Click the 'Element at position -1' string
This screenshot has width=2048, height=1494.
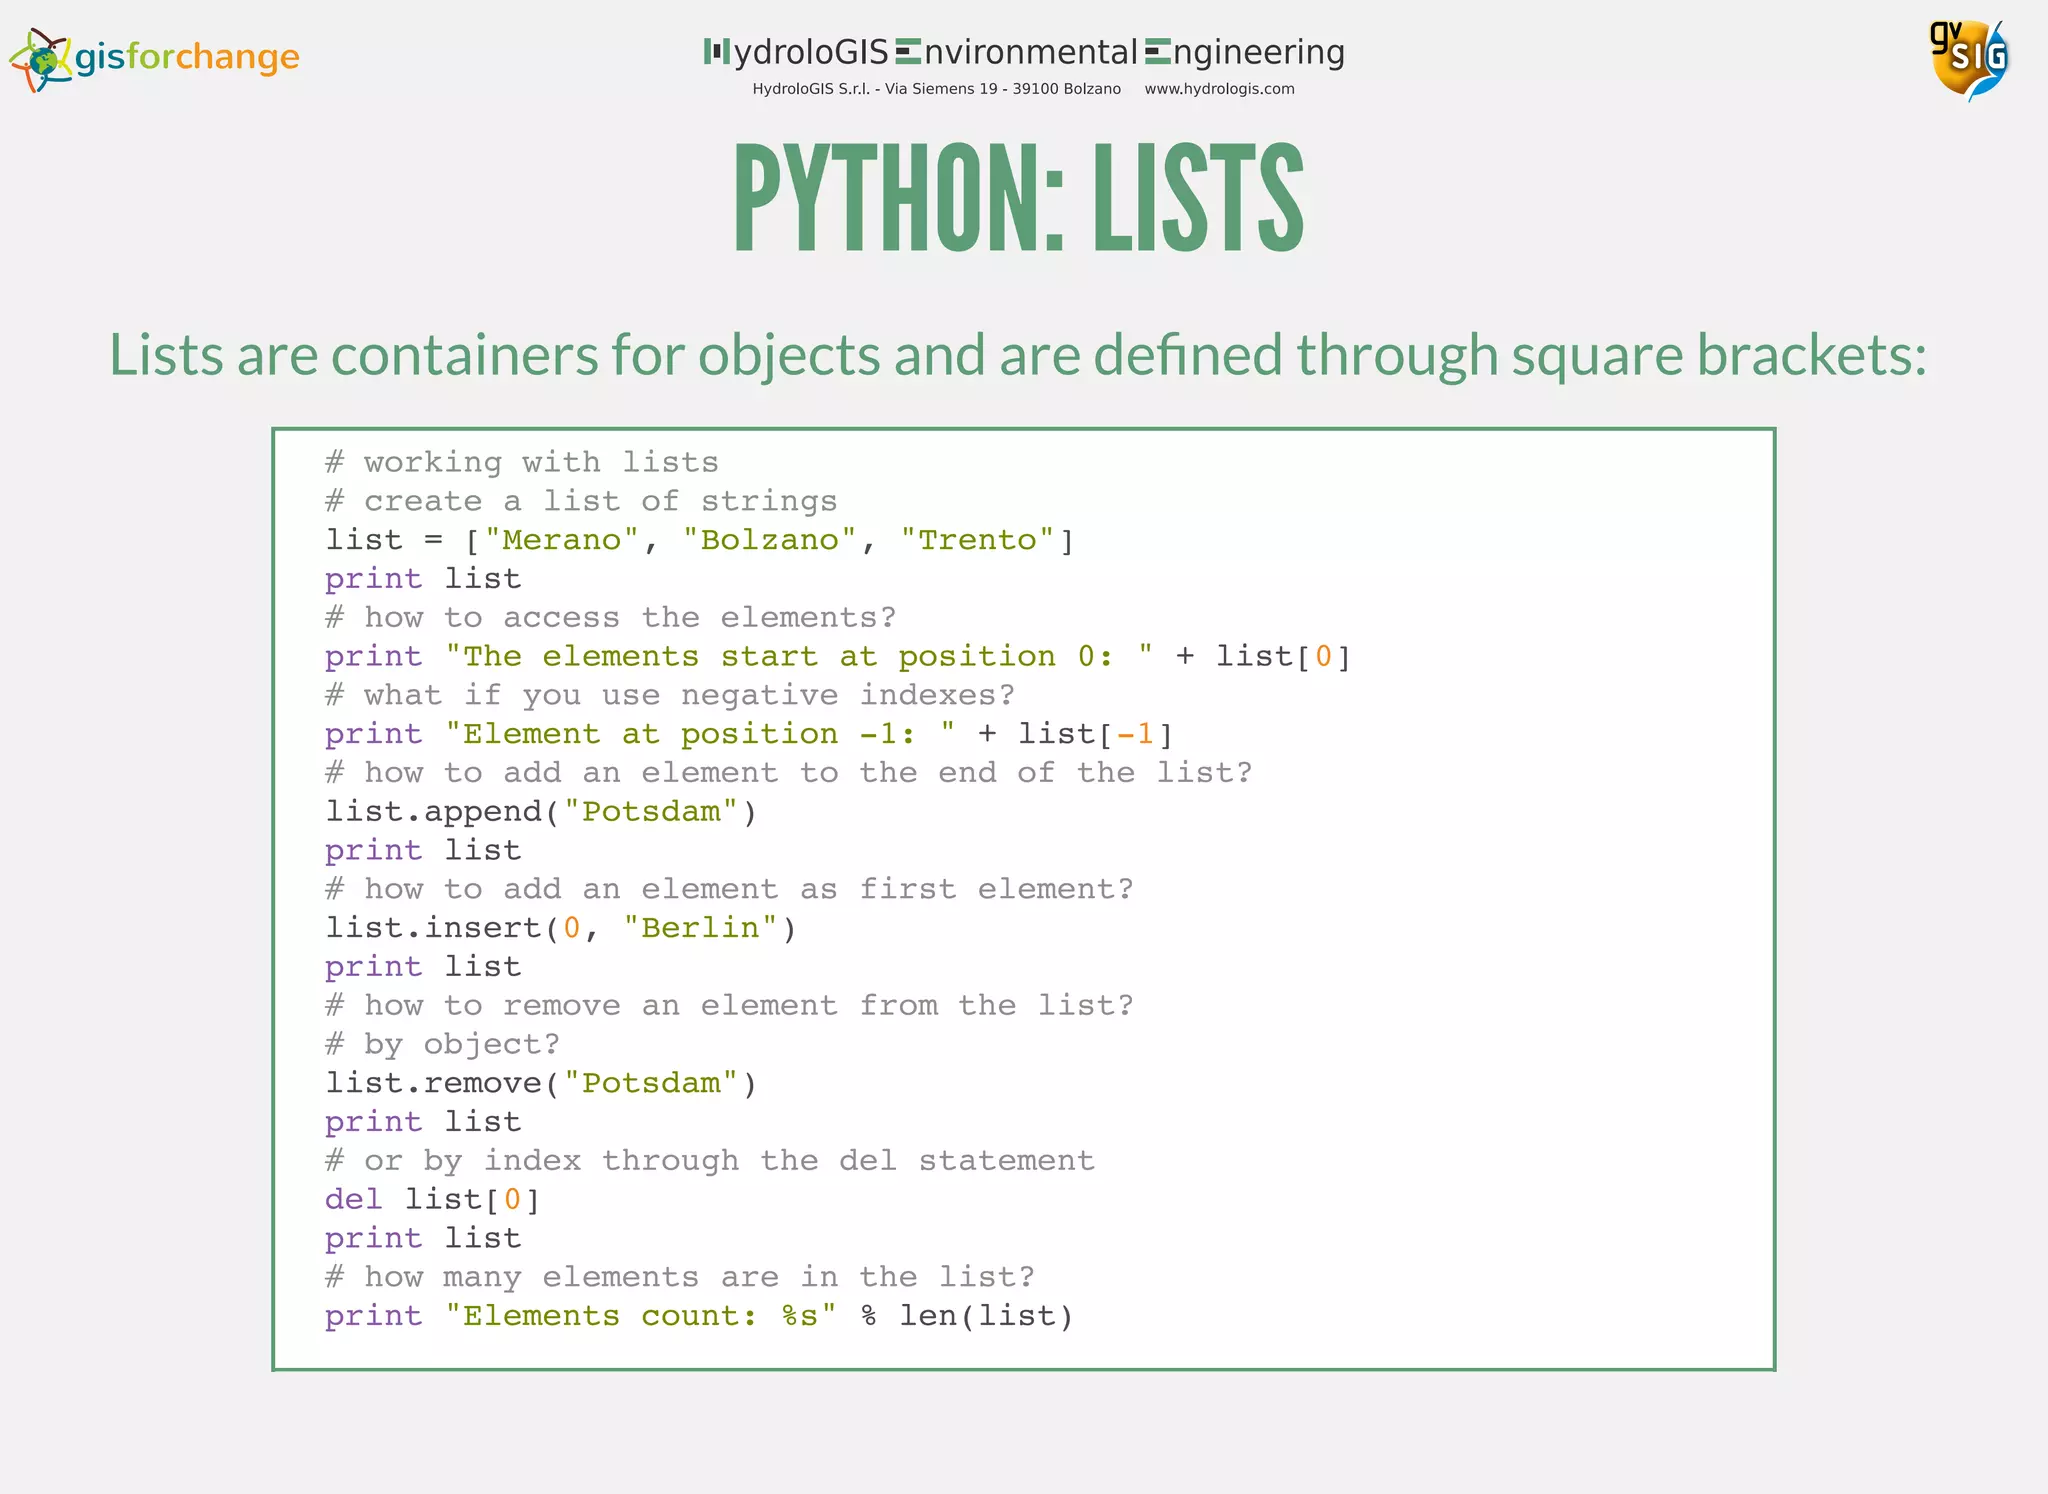click(x=699, y=734)
